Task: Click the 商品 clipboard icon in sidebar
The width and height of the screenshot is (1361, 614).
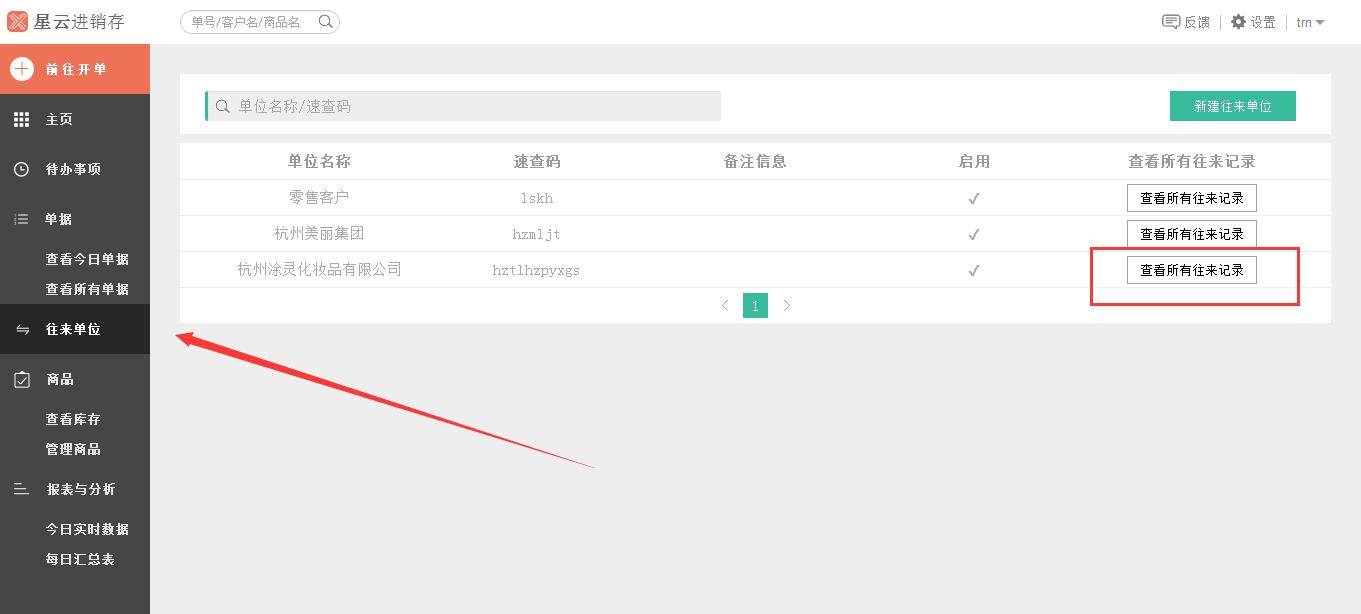Action: [21, 379]
